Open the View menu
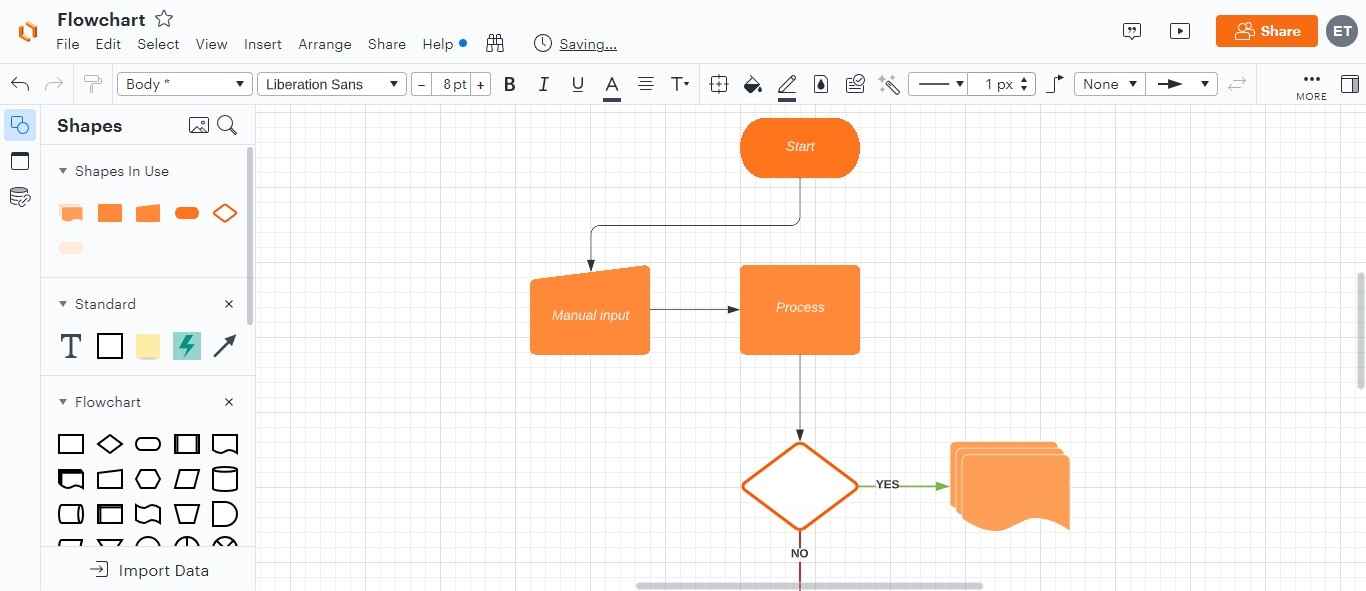 (211, 44)
